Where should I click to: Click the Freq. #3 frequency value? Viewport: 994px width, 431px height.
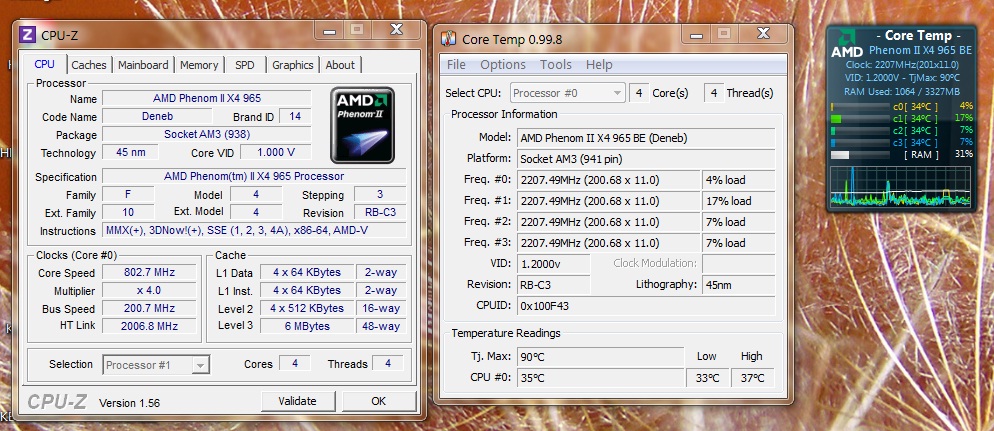coord(609,243)
